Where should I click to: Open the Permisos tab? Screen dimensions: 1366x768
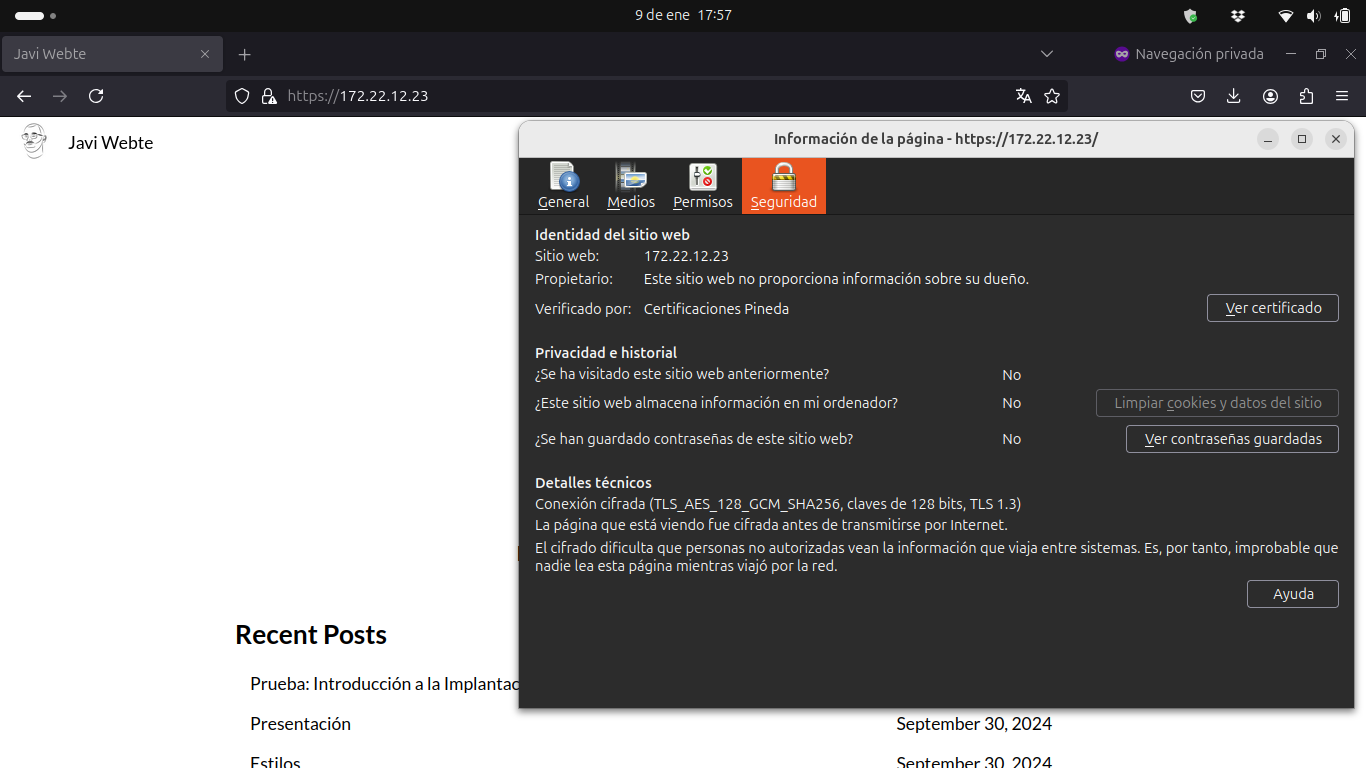[703, 186]
